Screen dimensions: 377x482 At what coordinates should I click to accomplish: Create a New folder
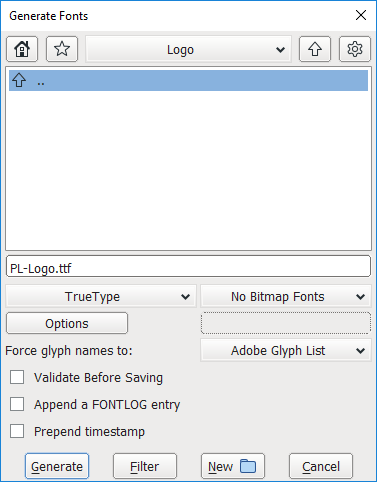233,466
